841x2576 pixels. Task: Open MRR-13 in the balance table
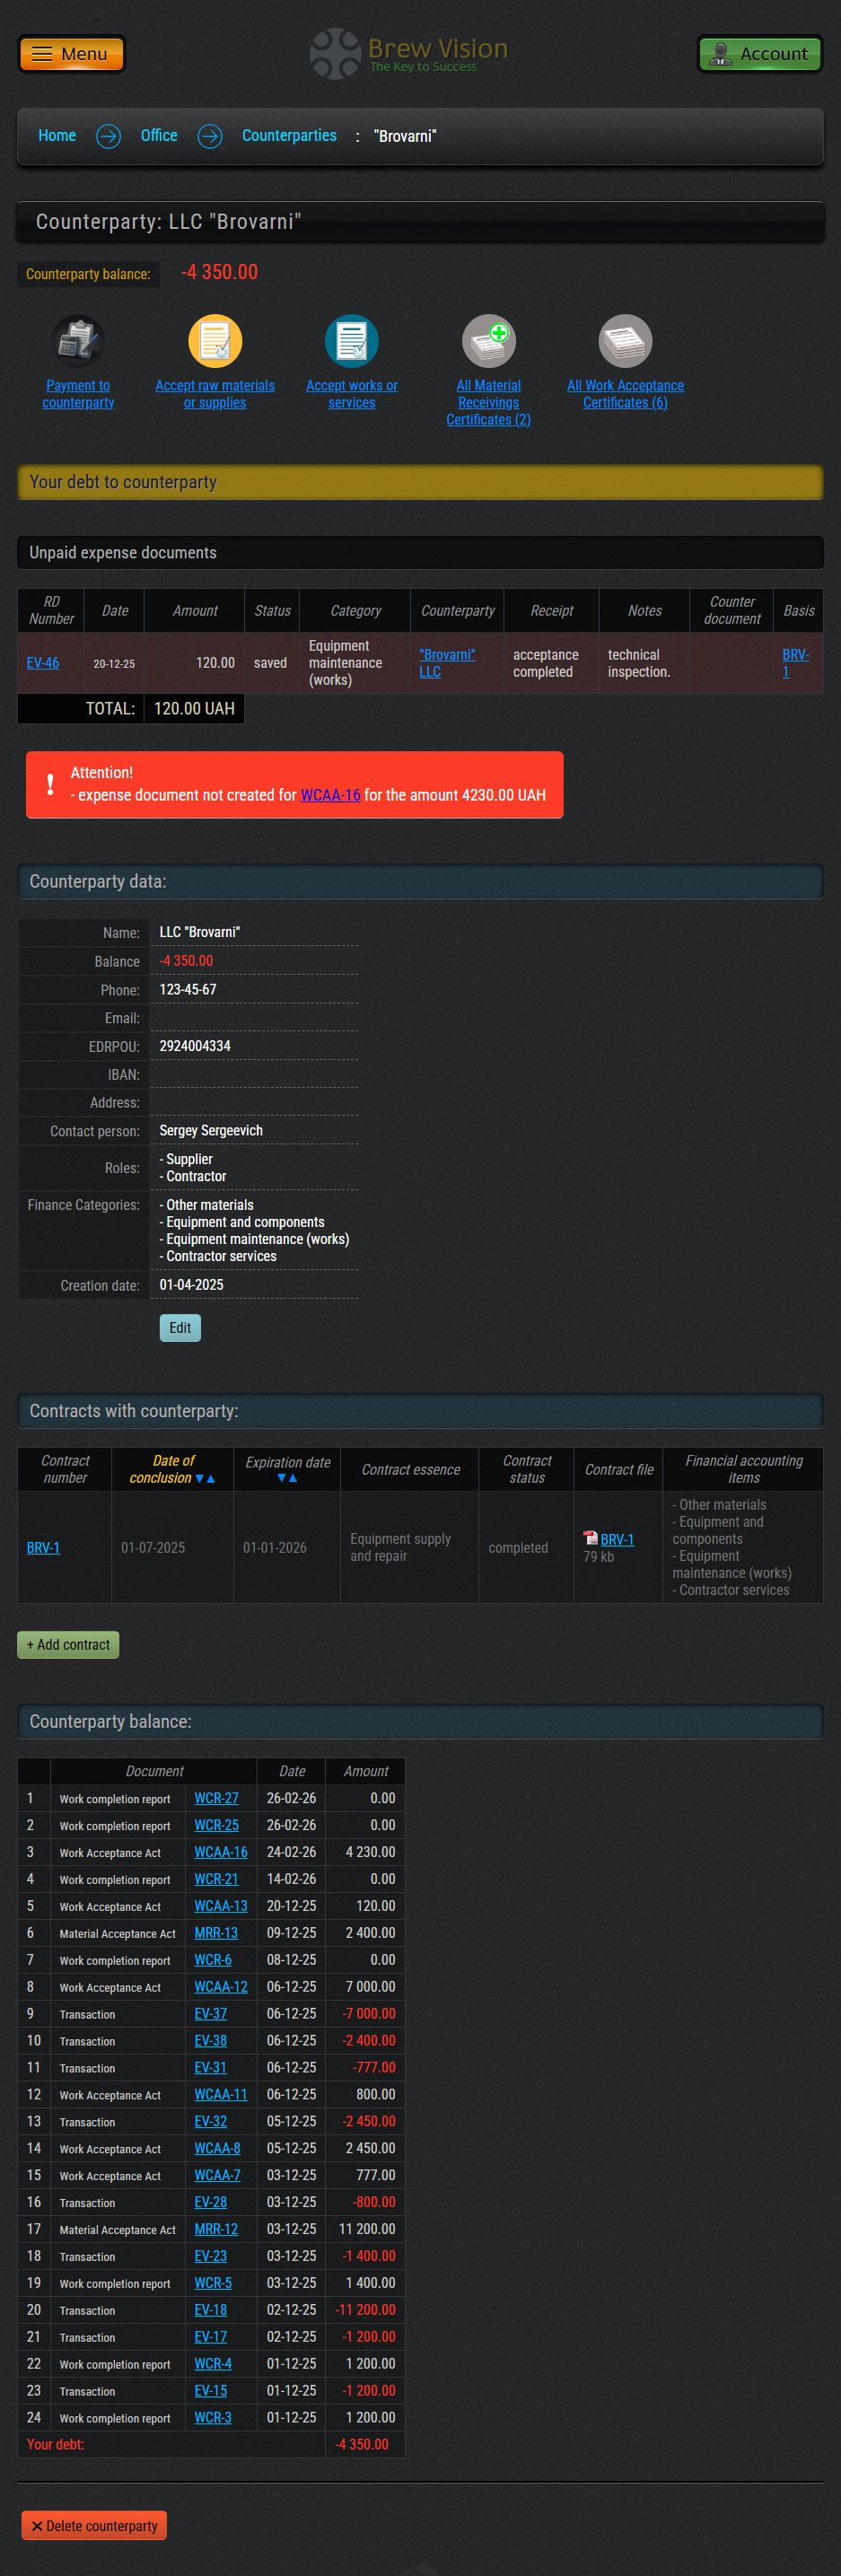(x=216, y=1933)
